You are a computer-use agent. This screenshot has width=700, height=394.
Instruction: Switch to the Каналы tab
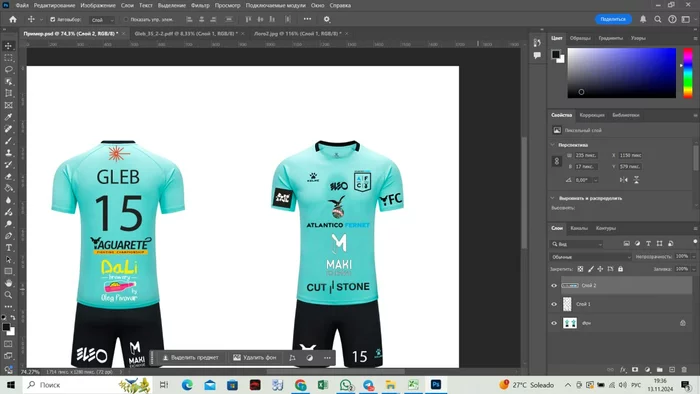click(579, 228)
